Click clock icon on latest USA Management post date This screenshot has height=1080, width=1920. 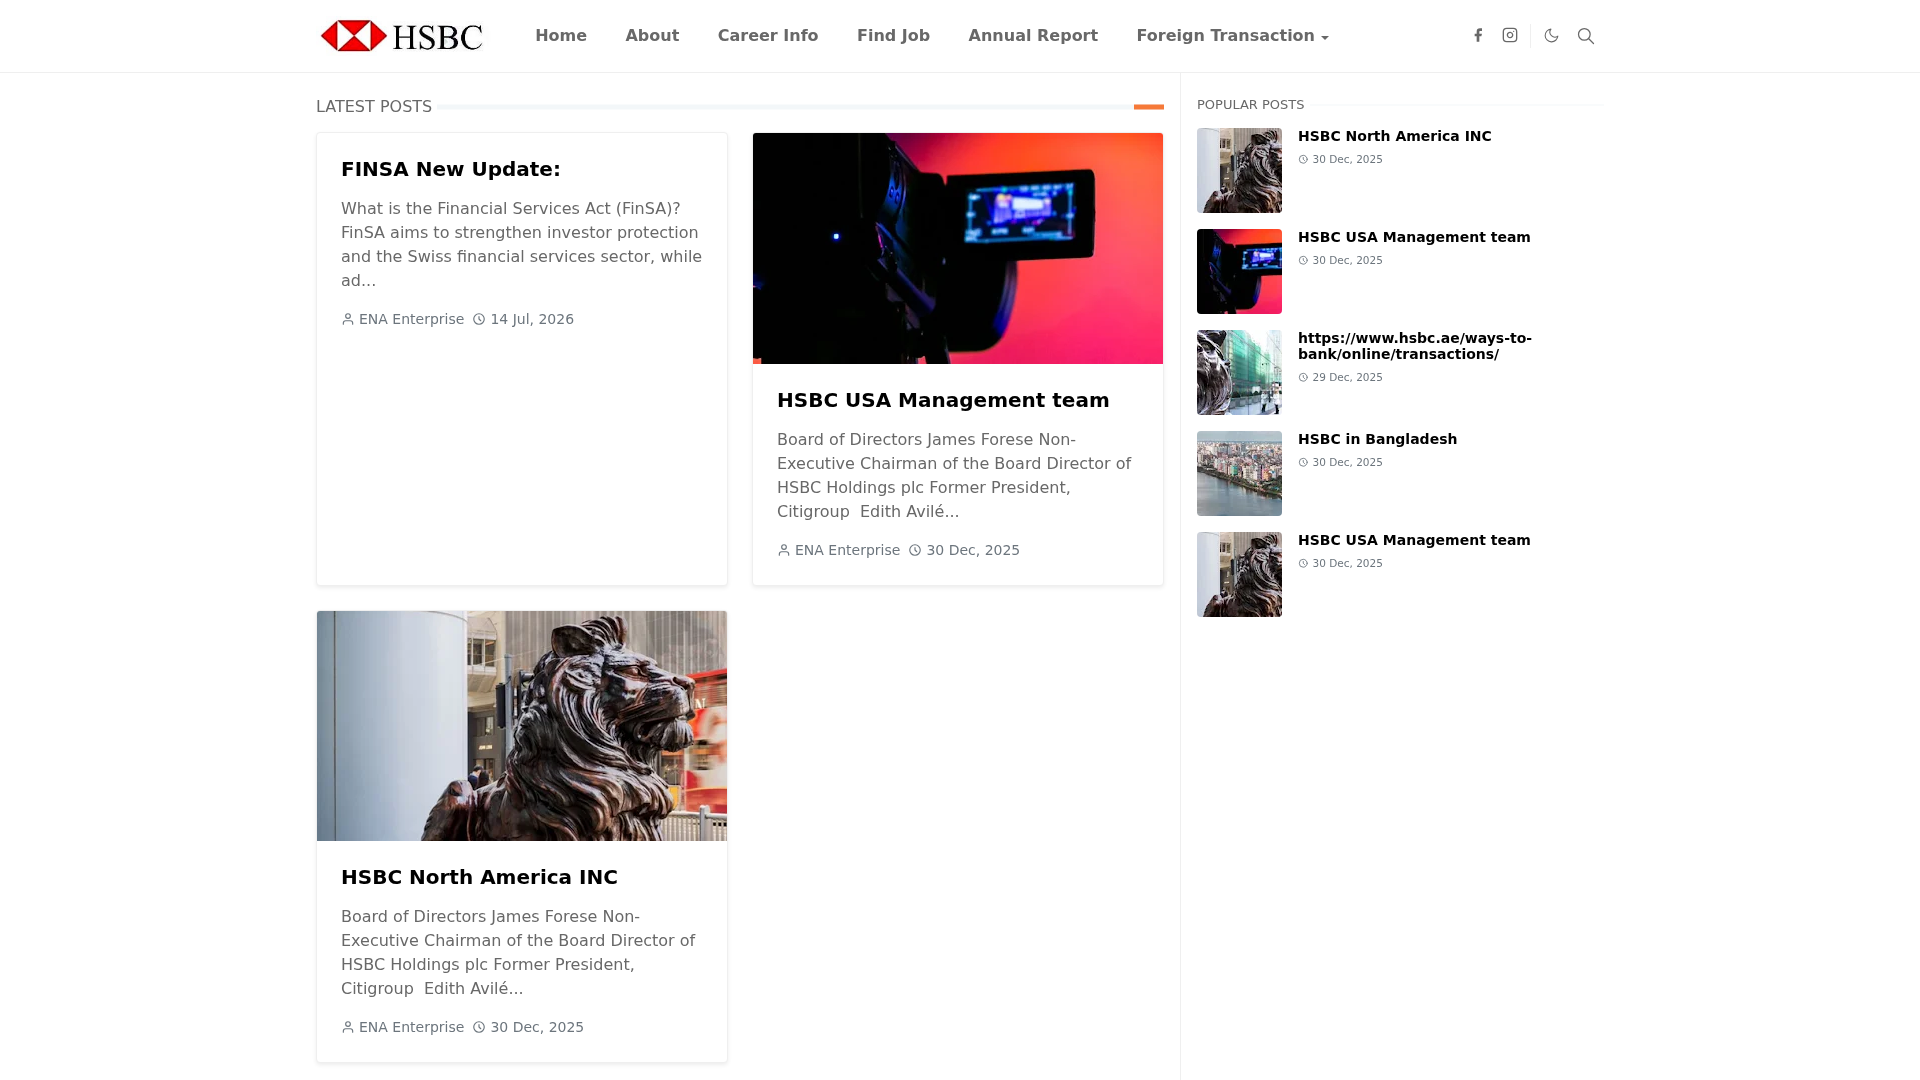(x=915, y=550)
